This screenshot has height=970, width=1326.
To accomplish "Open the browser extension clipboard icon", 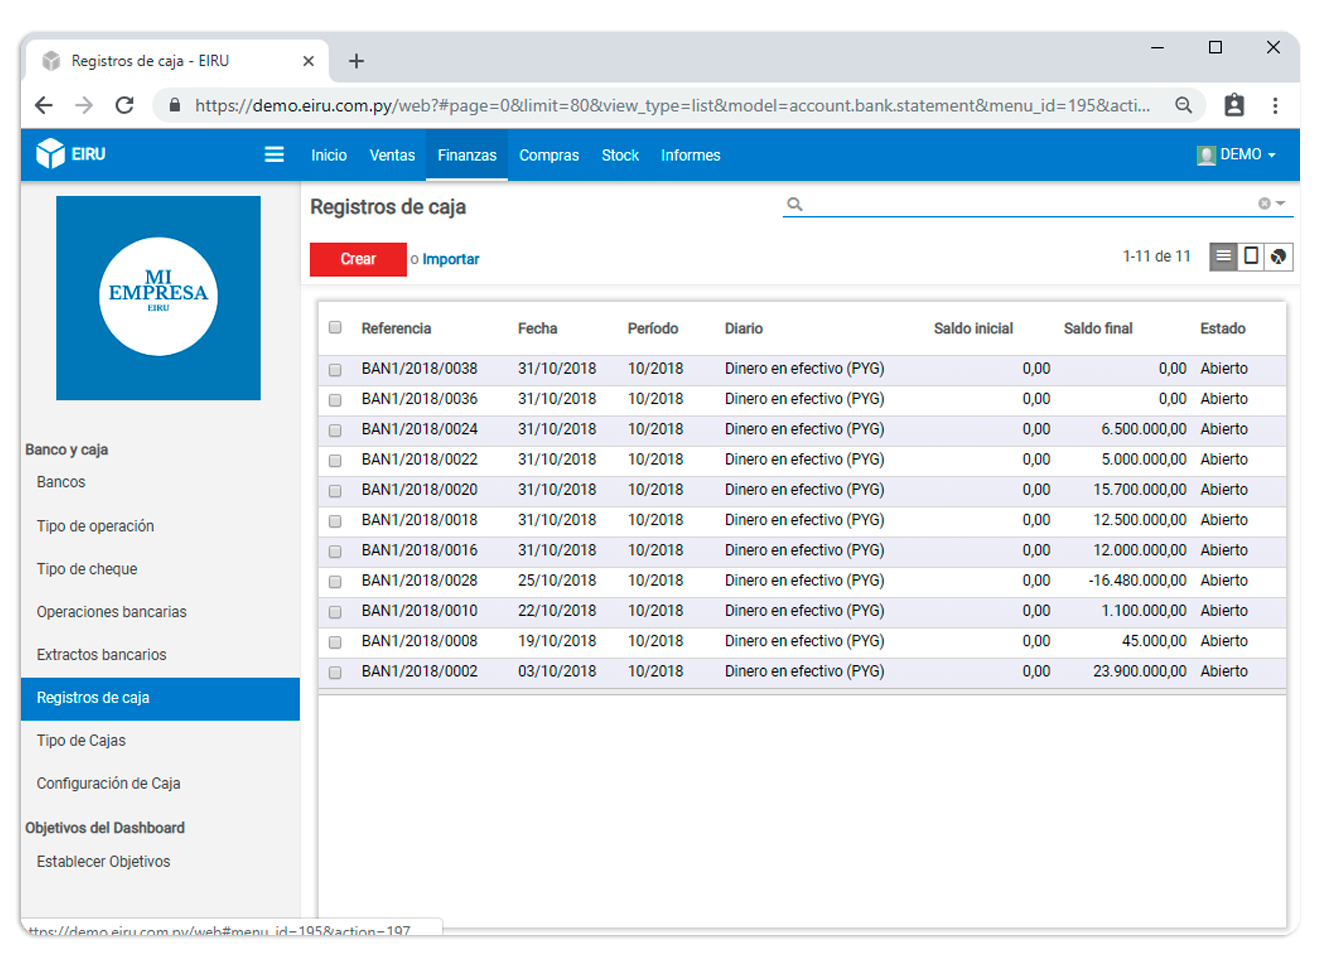I will (1235, 105).
